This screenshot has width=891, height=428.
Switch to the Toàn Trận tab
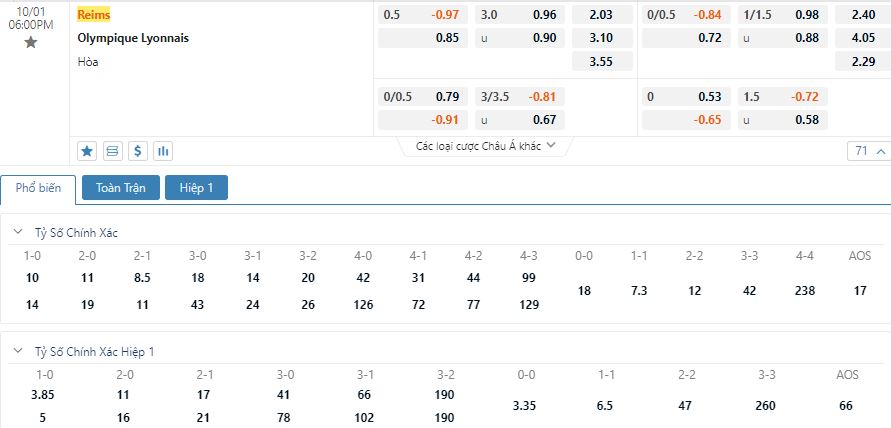[120, 188]
